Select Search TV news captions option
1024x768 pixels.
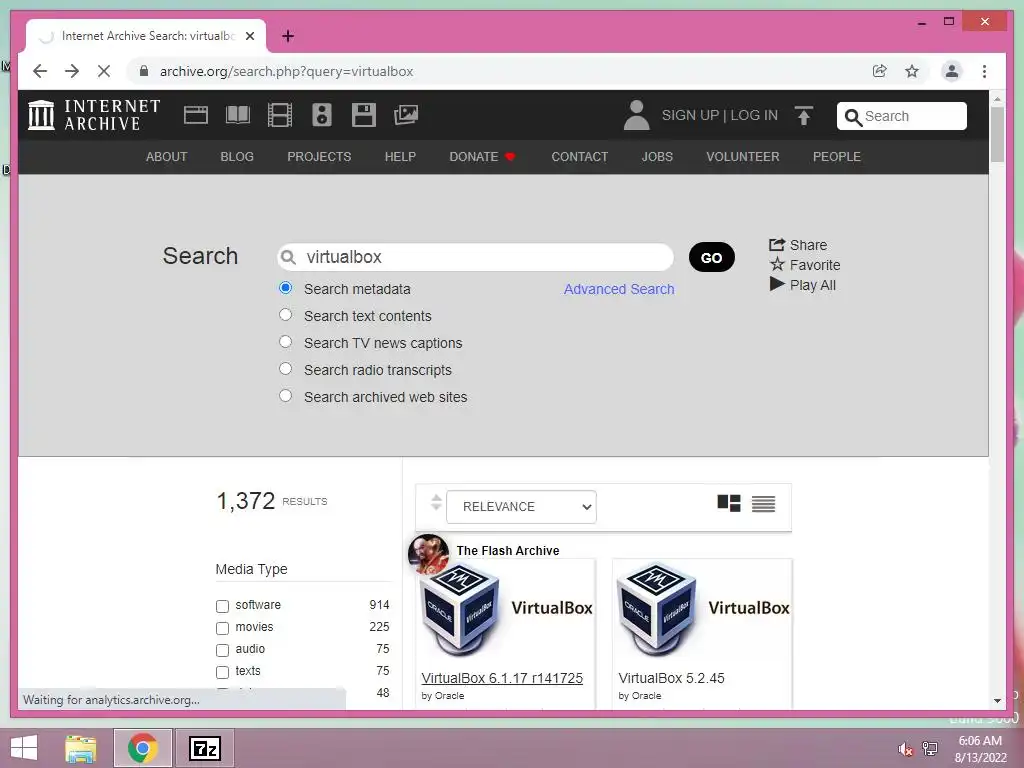[285, 342]
